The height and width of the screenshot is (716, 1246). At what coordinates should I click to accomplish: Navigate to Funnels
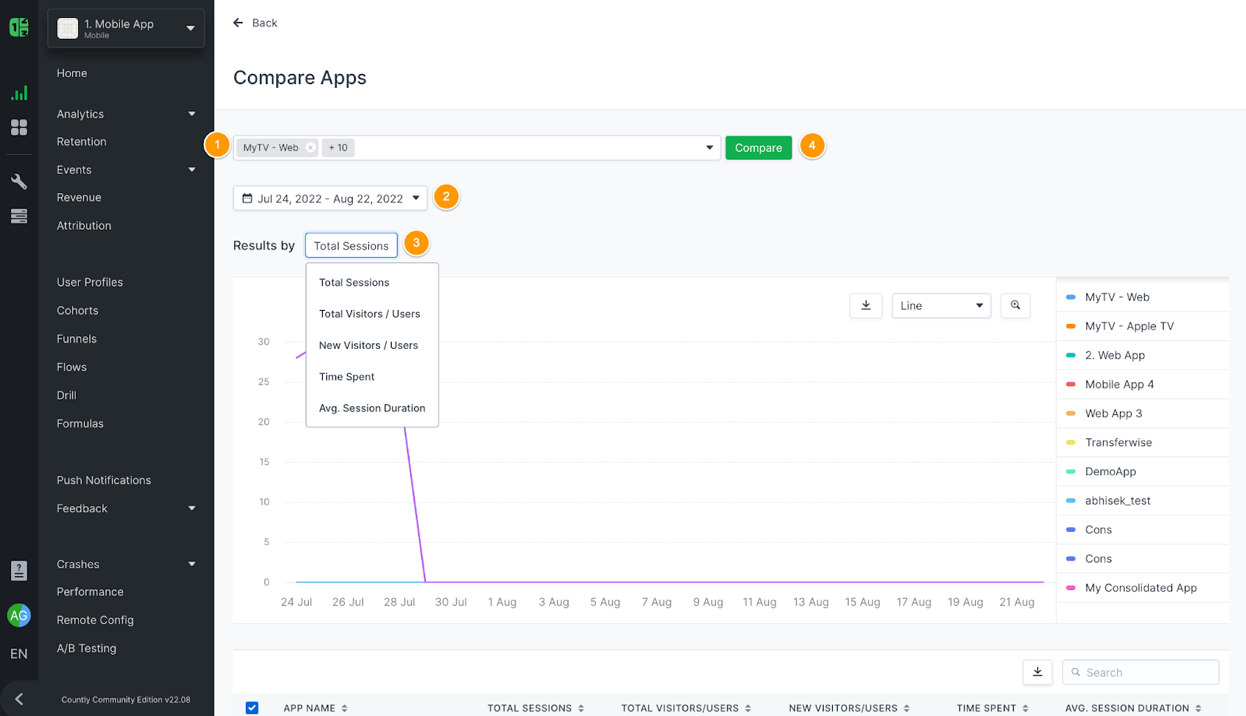click(77, 339)
